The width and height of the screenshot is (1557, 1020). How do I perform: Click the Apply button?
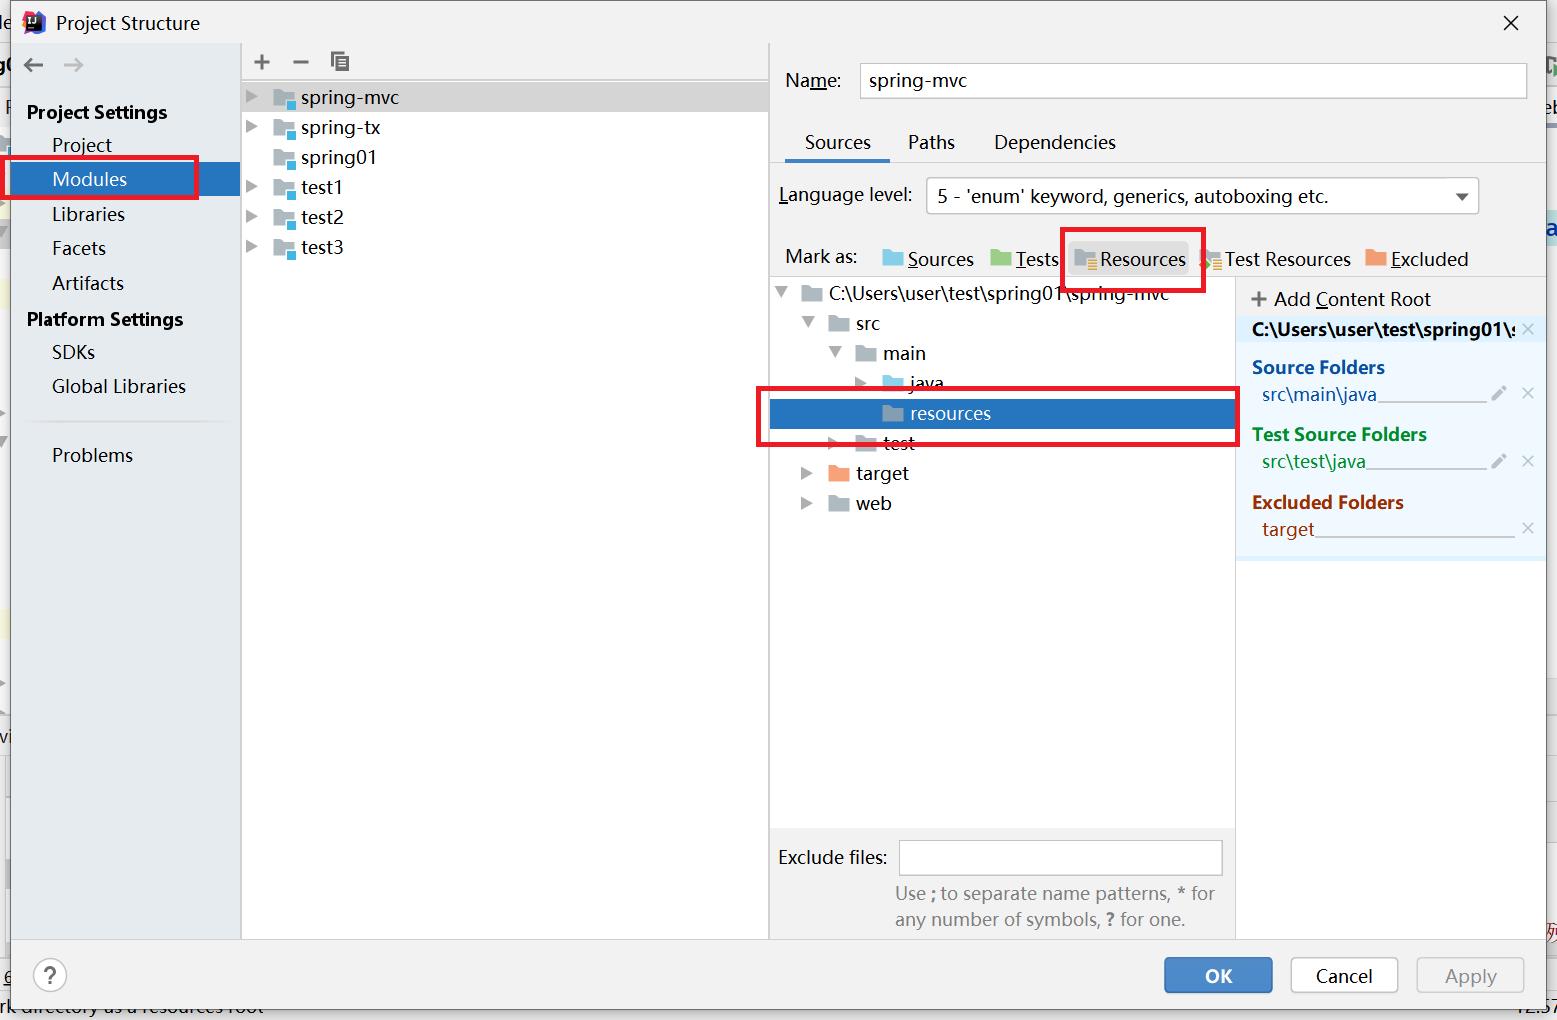pyautogui.click(x=1470, y=975)
